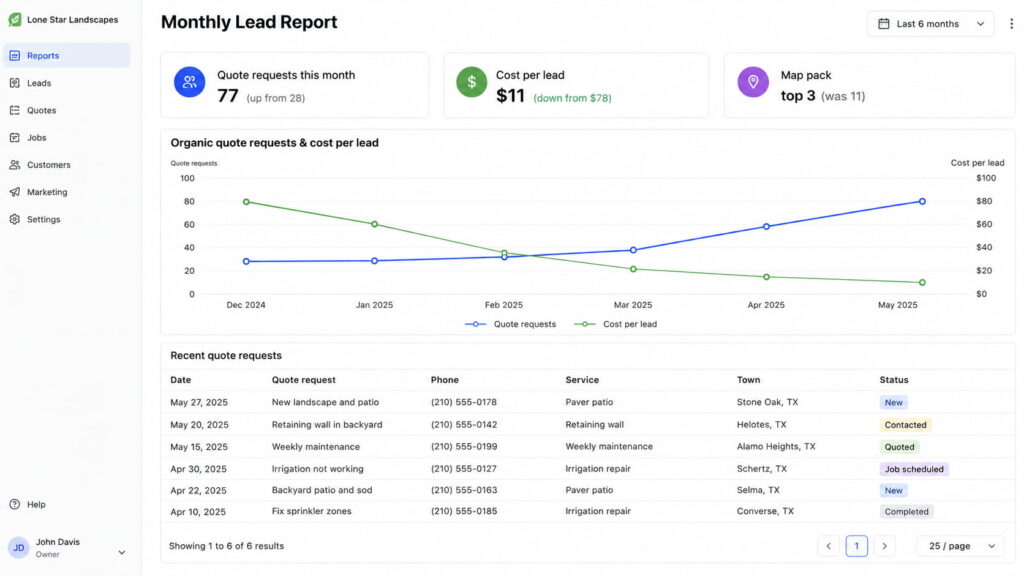Click the Settings gear icon
The image size is (1024, 576).
tap(14, 219)
